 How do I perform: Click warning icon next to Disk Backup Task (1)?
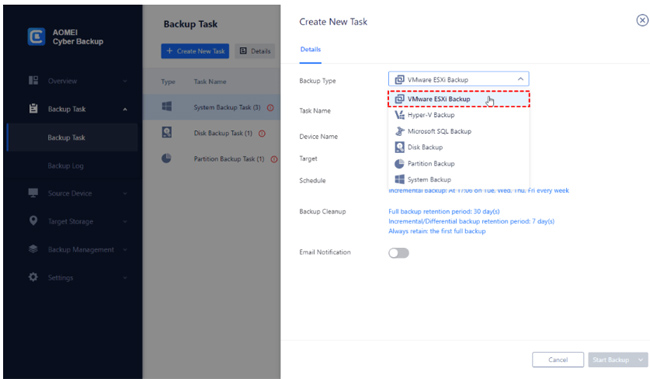[x=262, y=134]
